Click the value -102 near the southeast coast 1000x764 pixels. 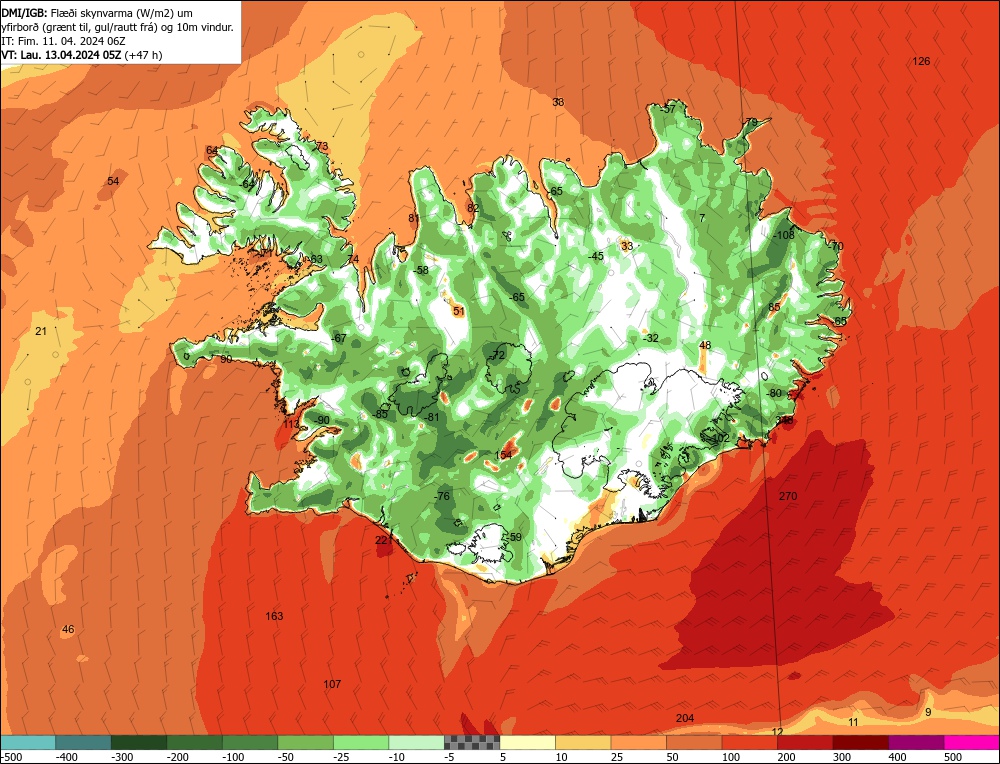coord(719,438)
